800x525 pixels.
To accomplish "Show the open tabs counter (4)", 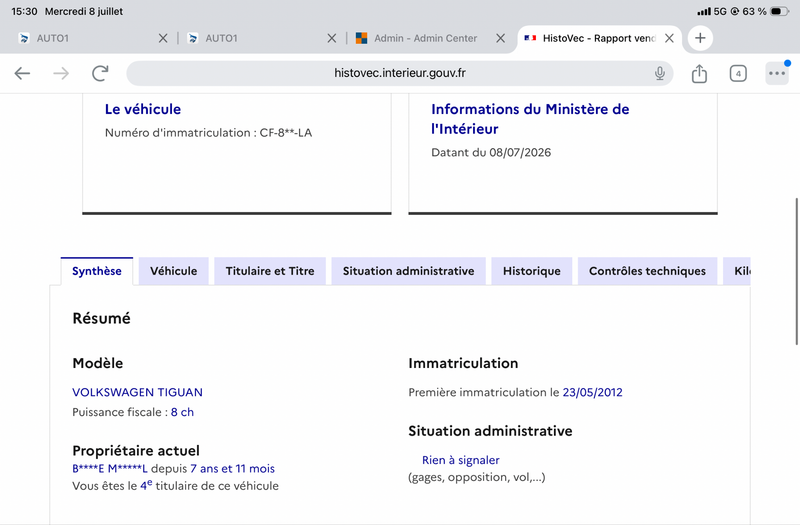I will pos(738,73).
